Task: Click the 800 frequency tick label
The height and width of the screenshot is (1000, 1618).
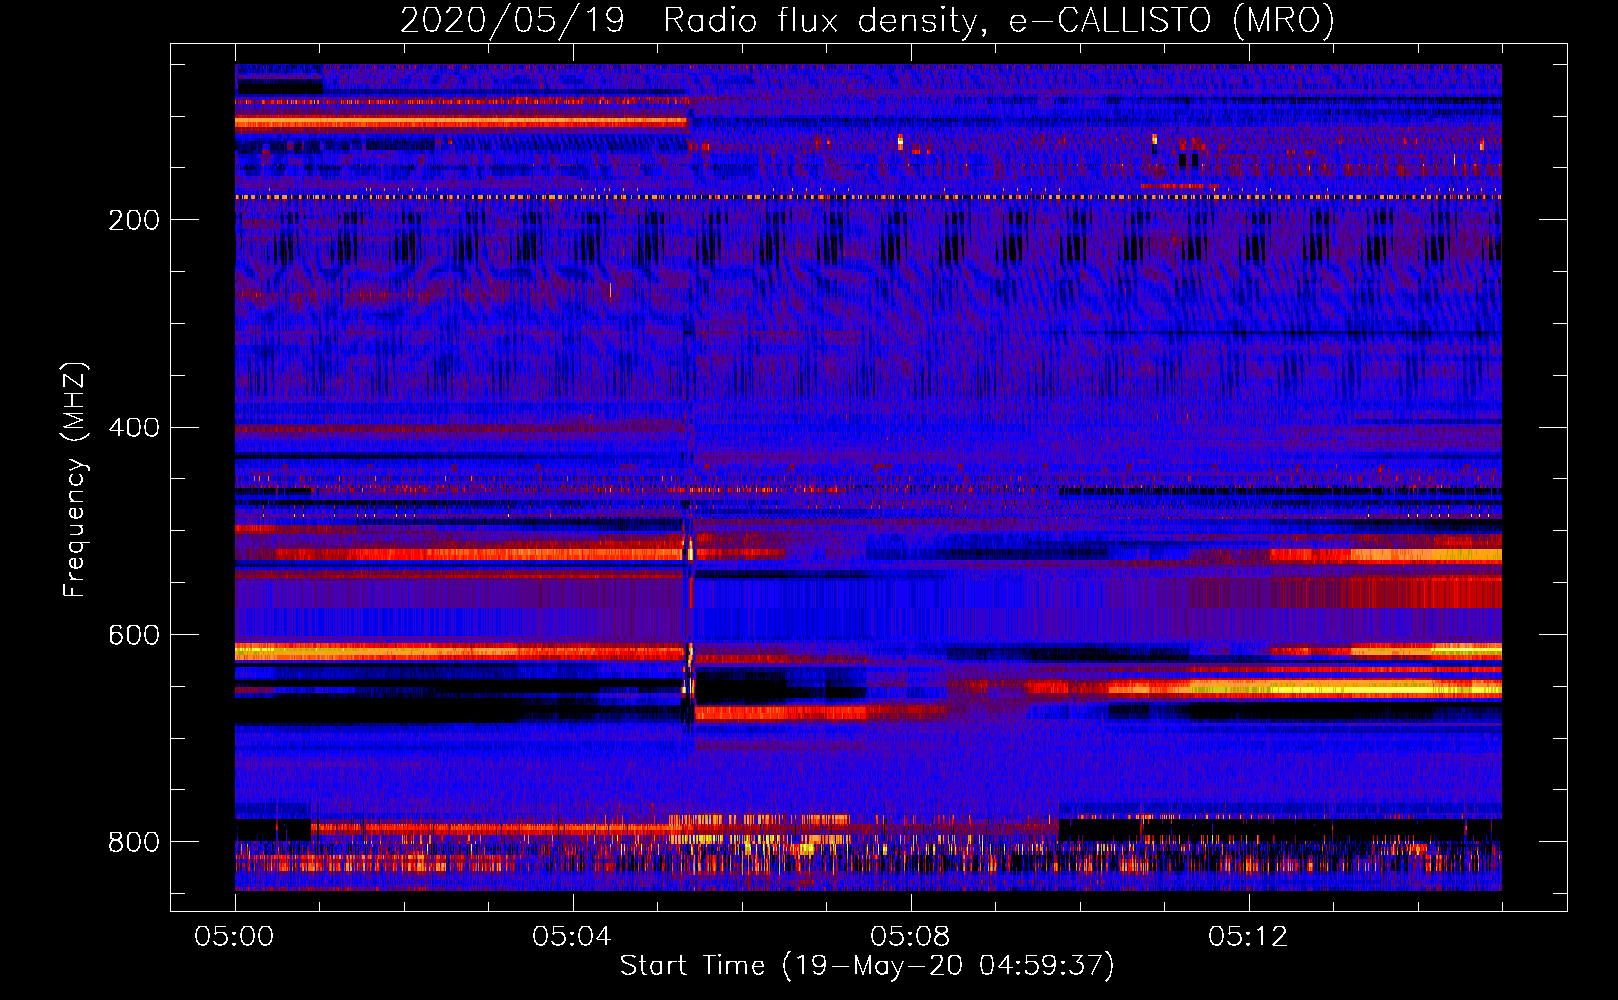Action: [x=134, y=842]
